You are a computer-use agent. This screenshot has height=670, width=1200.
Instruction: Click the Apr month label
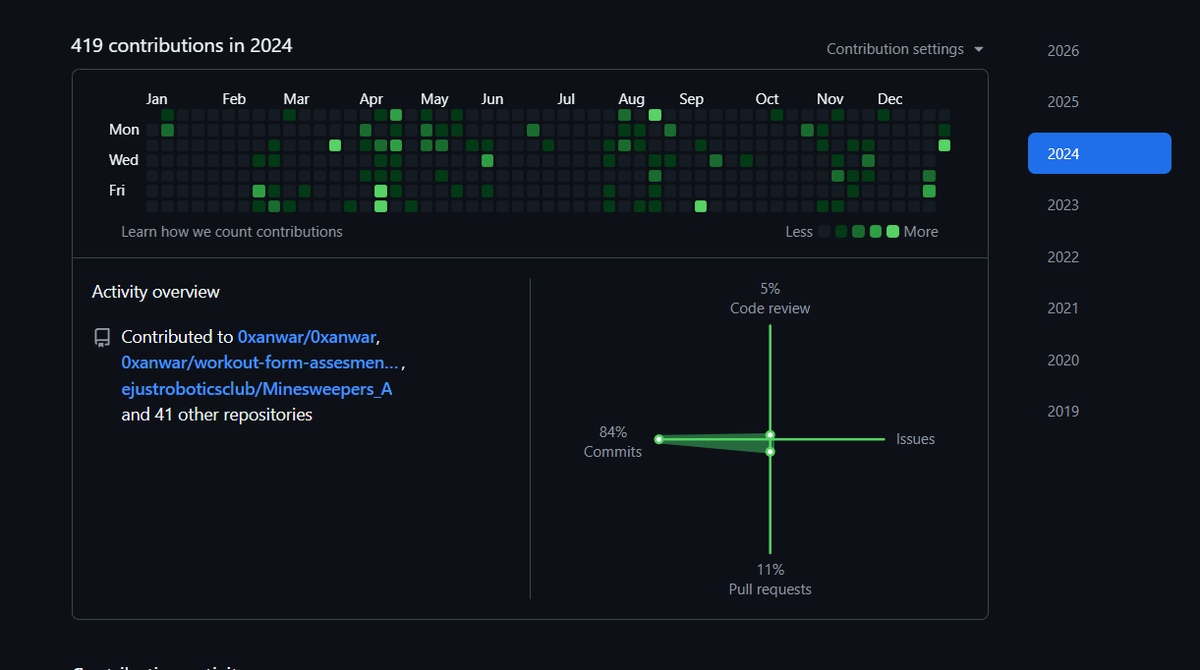tap(371, 99)
